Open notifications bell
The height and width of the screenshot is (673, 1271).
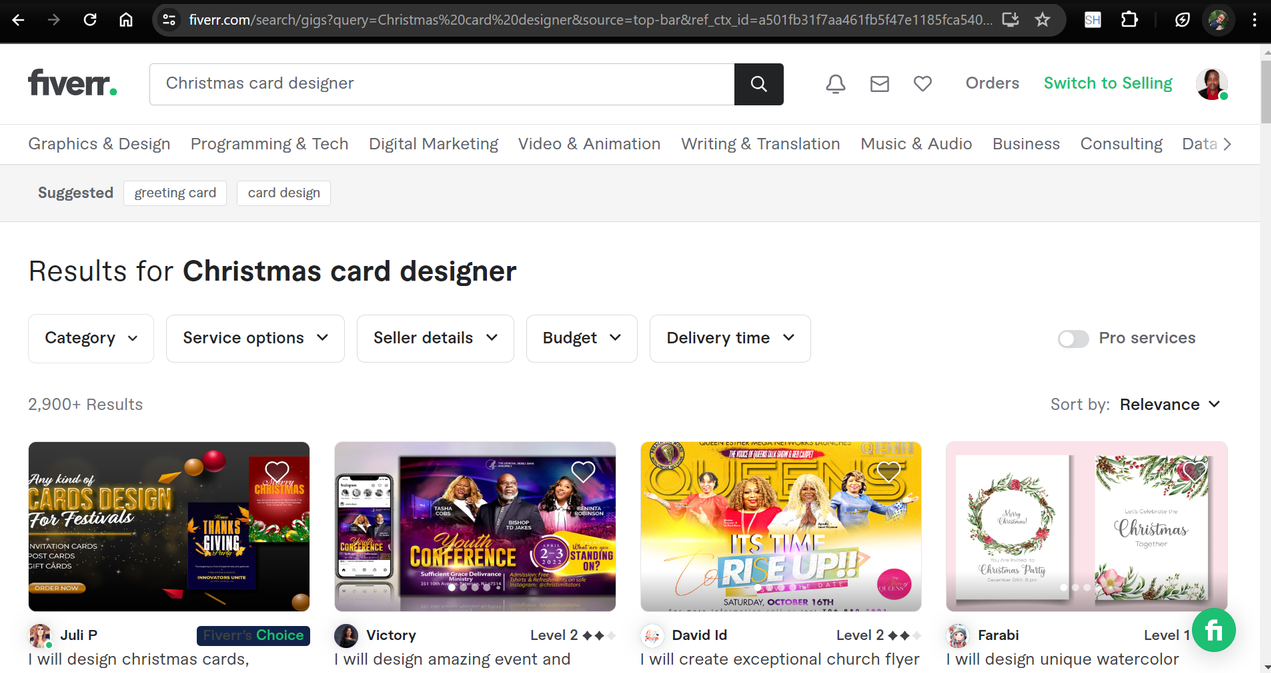(x=835, y=84)
